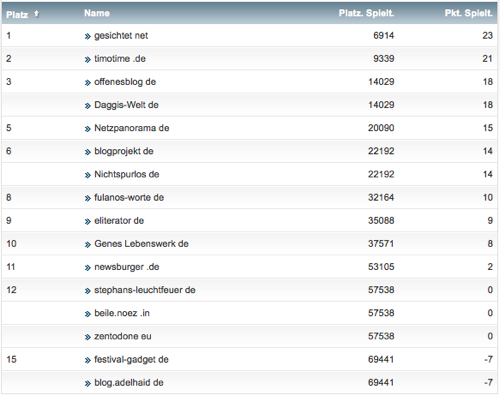500x396 pixels.
Task: Click the chevron icon before gesichtet net
Action: (x=88, y=37)
